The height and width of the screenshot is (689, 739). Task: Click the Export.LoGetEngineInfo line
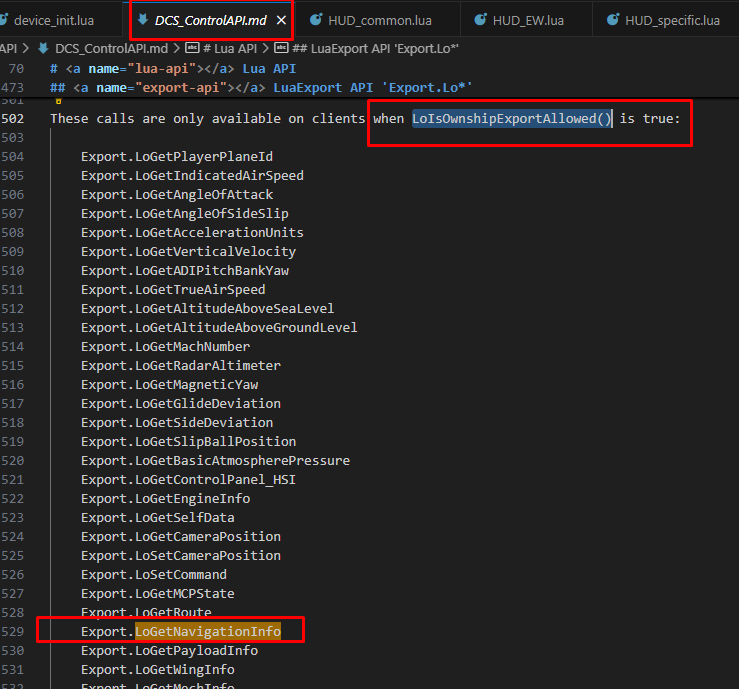click(x=165, y=499)
